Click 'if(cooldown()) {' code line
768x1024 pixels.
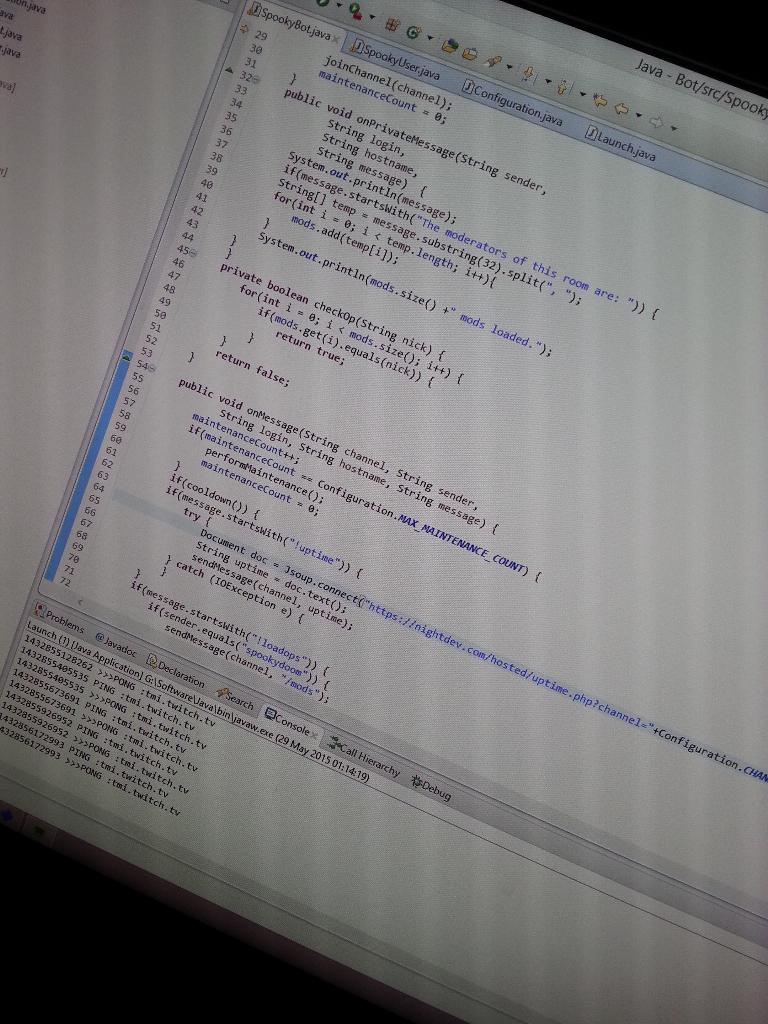(x=214, y=495)
